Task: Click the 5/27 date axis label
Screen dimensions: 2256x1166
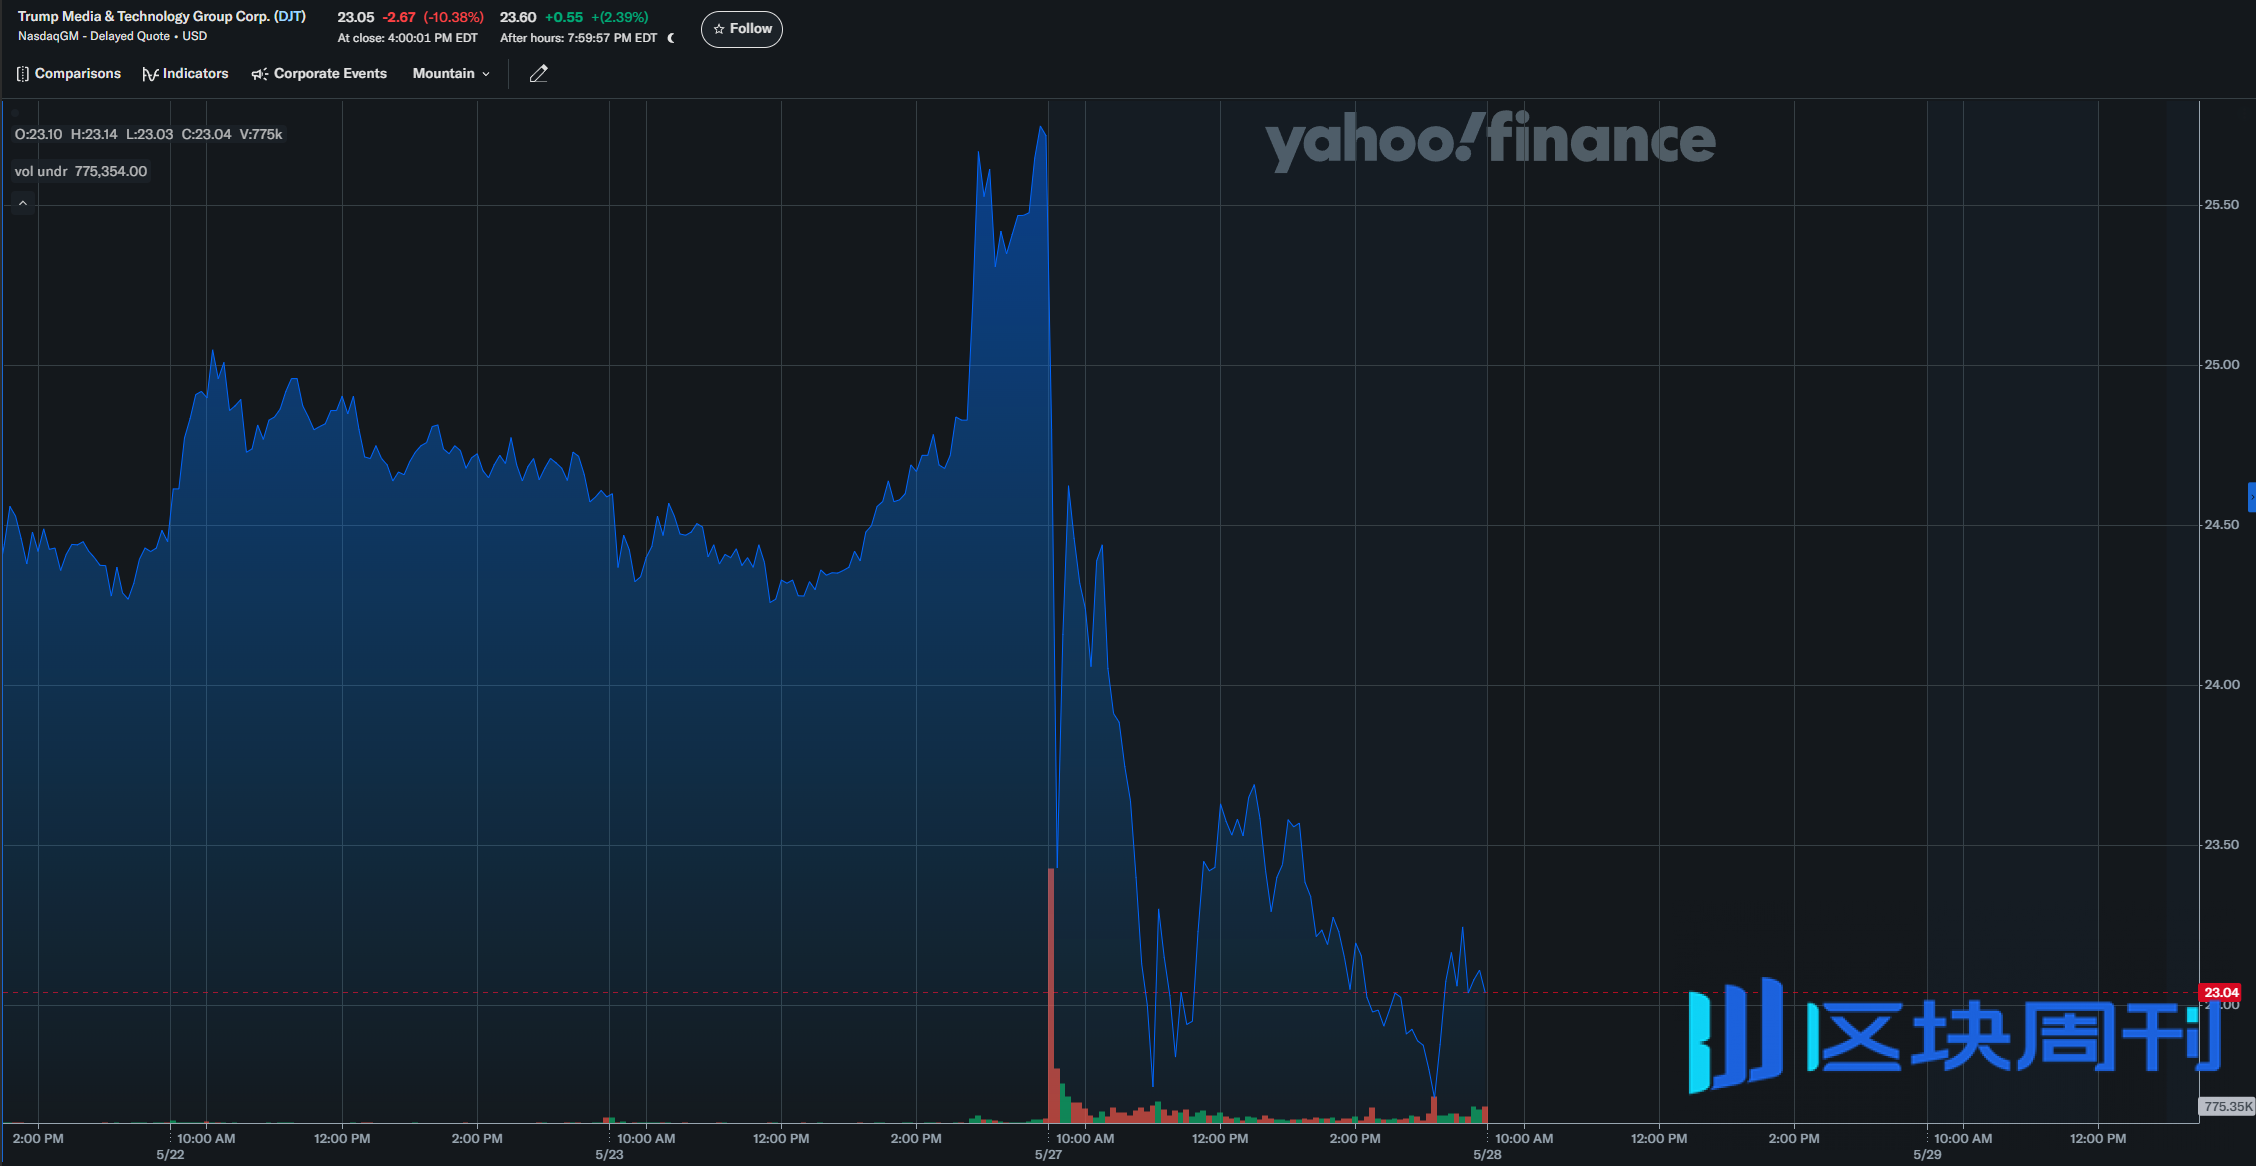Action: [x=1048, y=1155]
